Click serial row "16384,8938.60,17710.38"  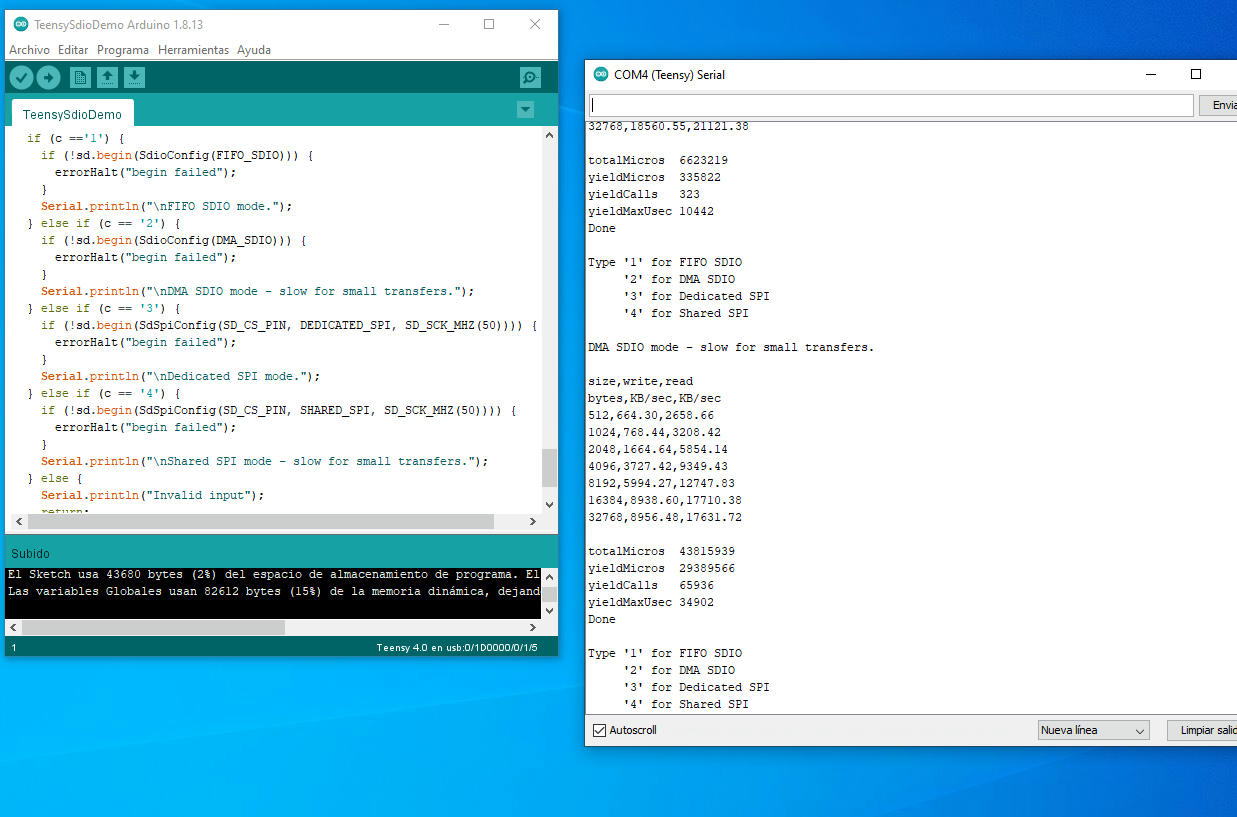(665, 500)
